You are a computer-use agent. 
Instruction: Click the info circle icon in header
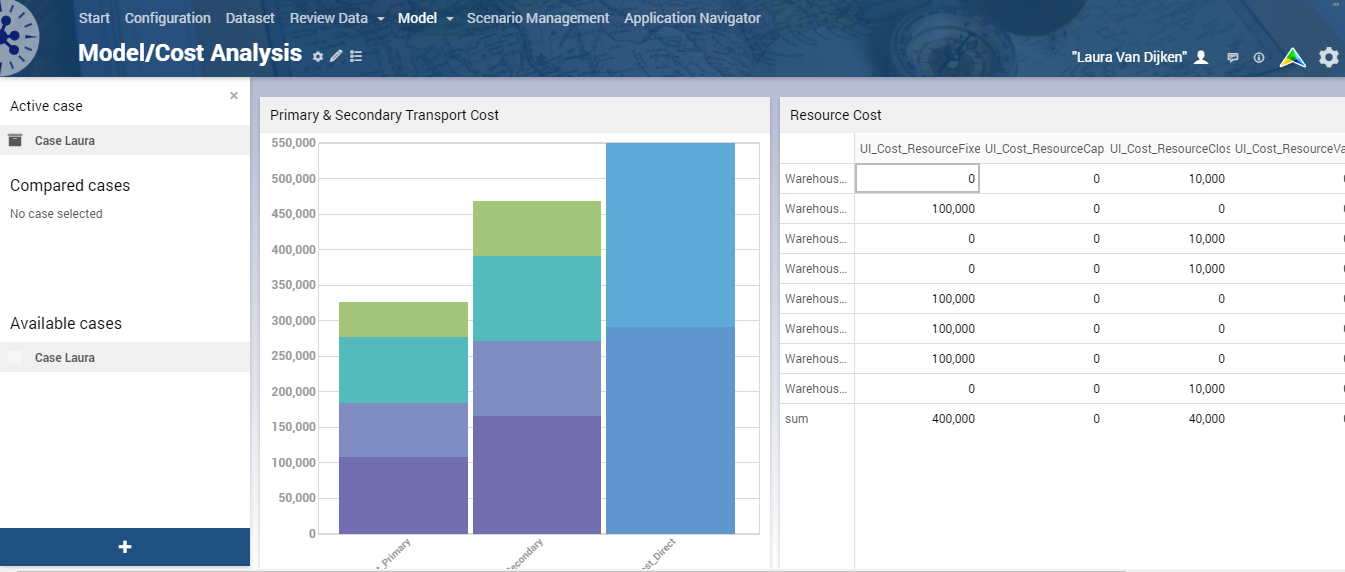coord(1259,58)
